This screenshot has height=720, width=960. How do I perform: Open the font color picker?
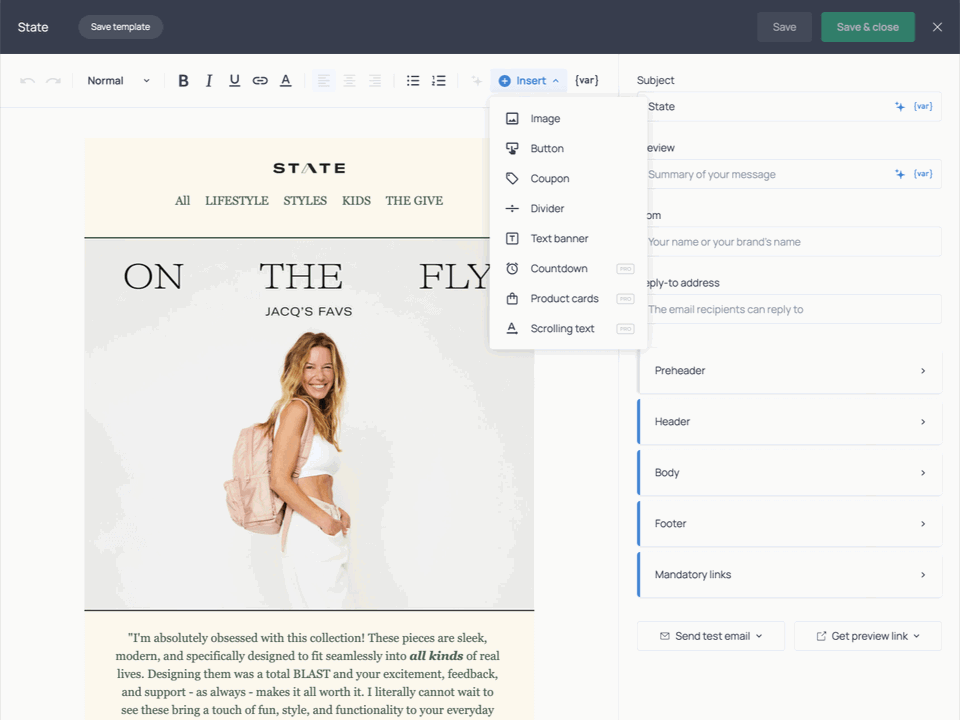point(285,80)
